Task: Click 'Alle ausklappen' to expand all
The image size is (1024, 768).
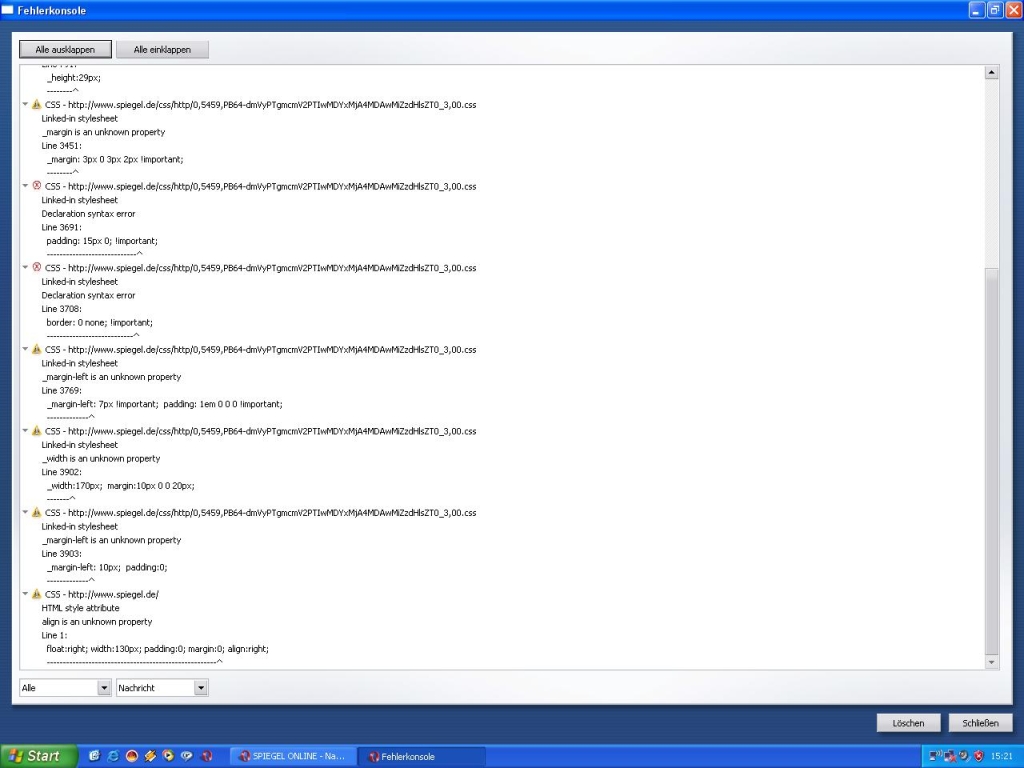Action: pos(65,50)
